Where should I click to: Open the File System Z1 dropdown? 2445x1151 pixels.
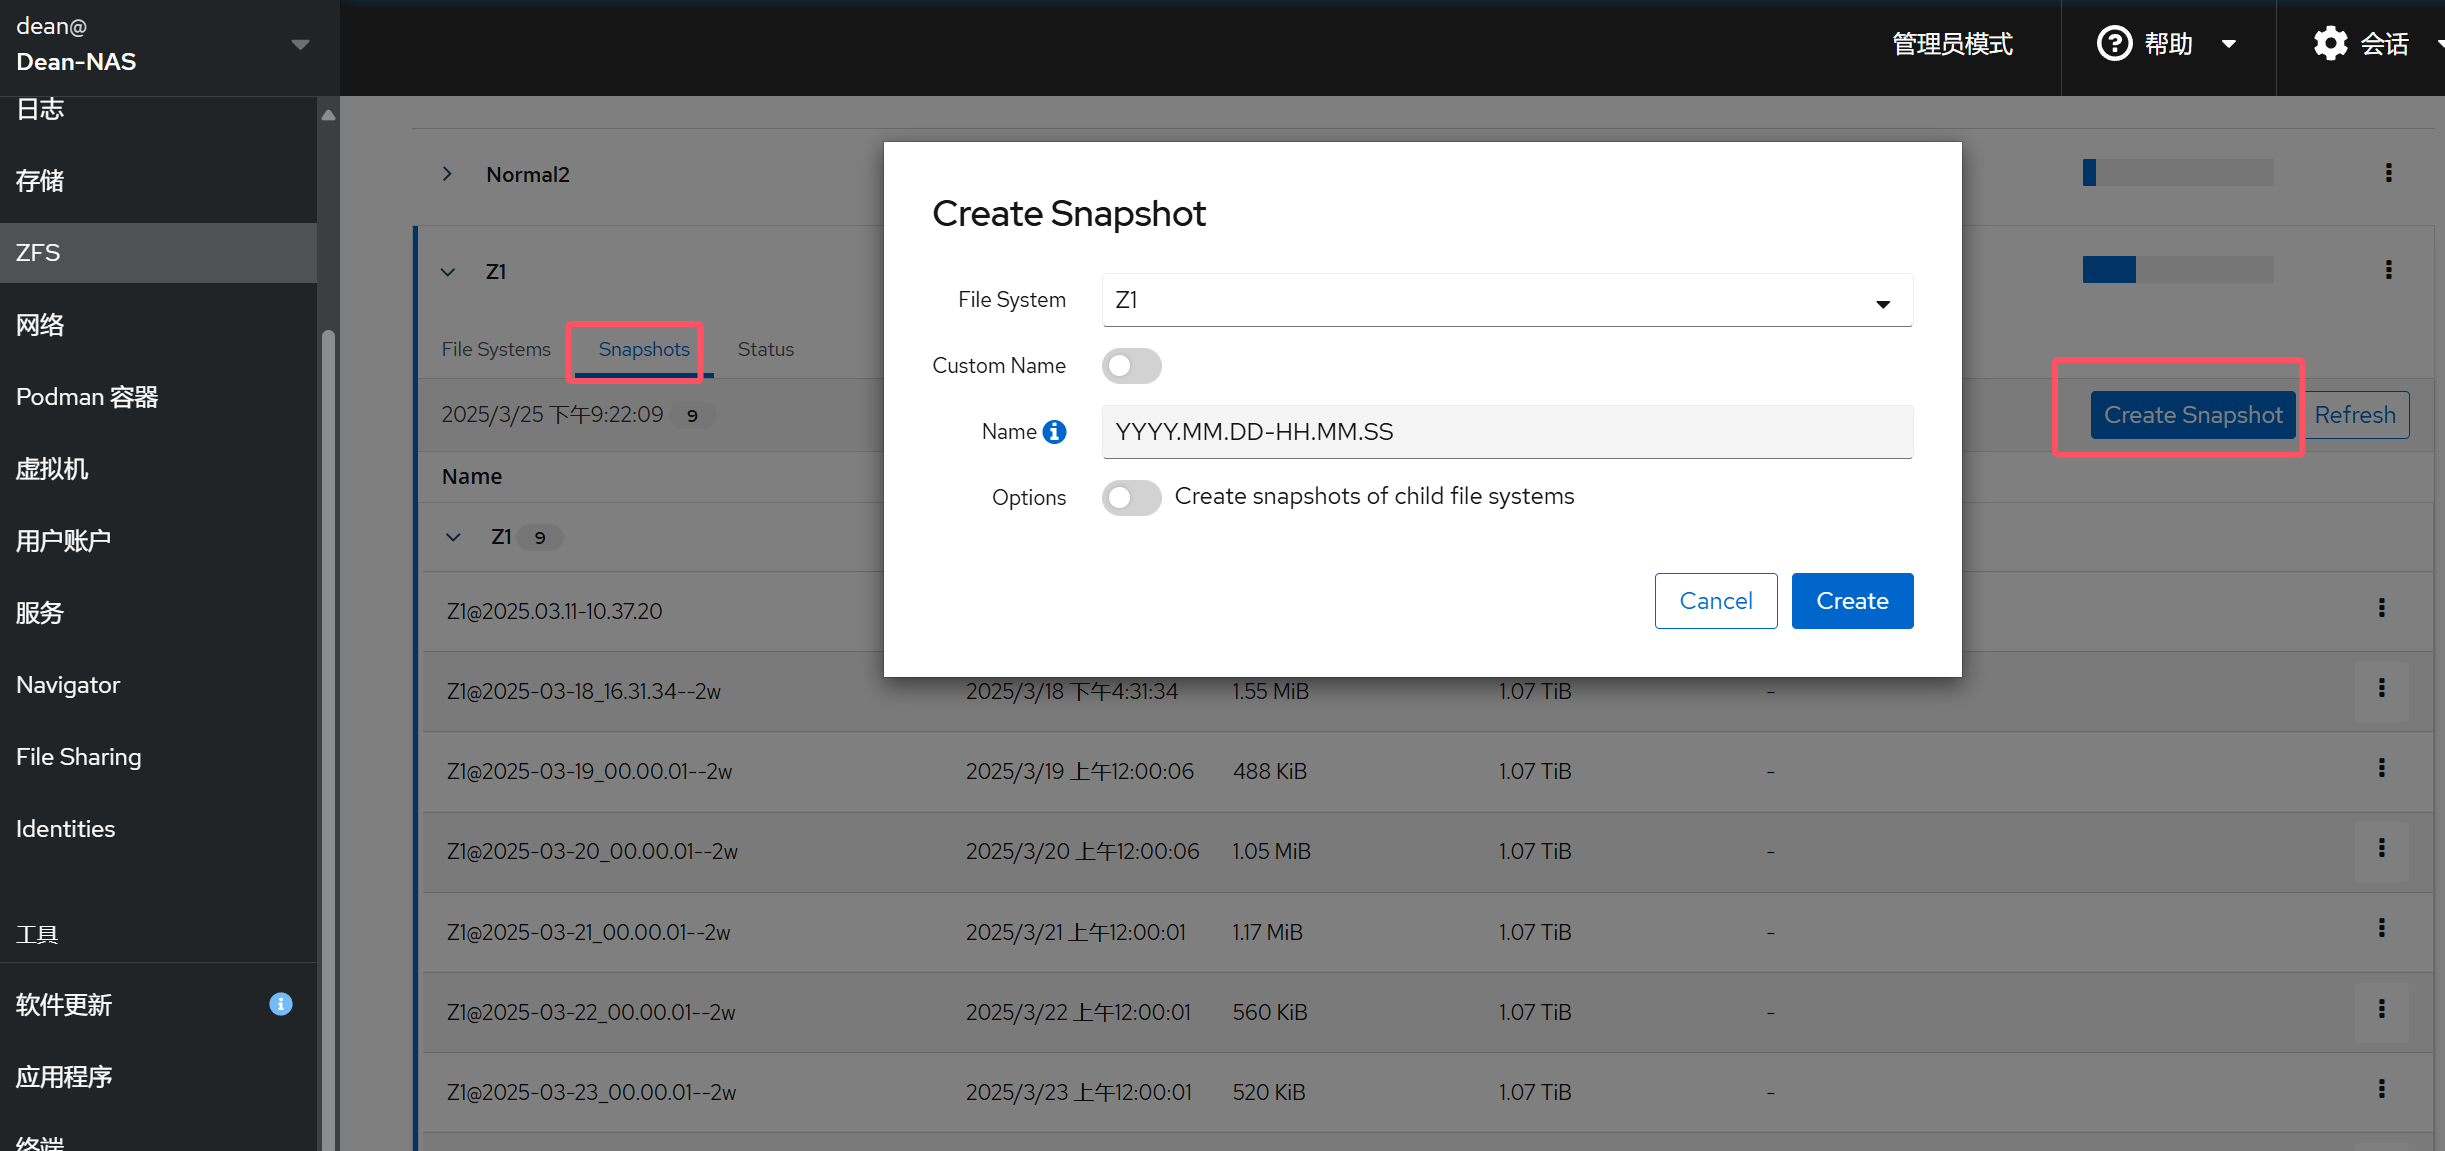tap(1506, 300)
